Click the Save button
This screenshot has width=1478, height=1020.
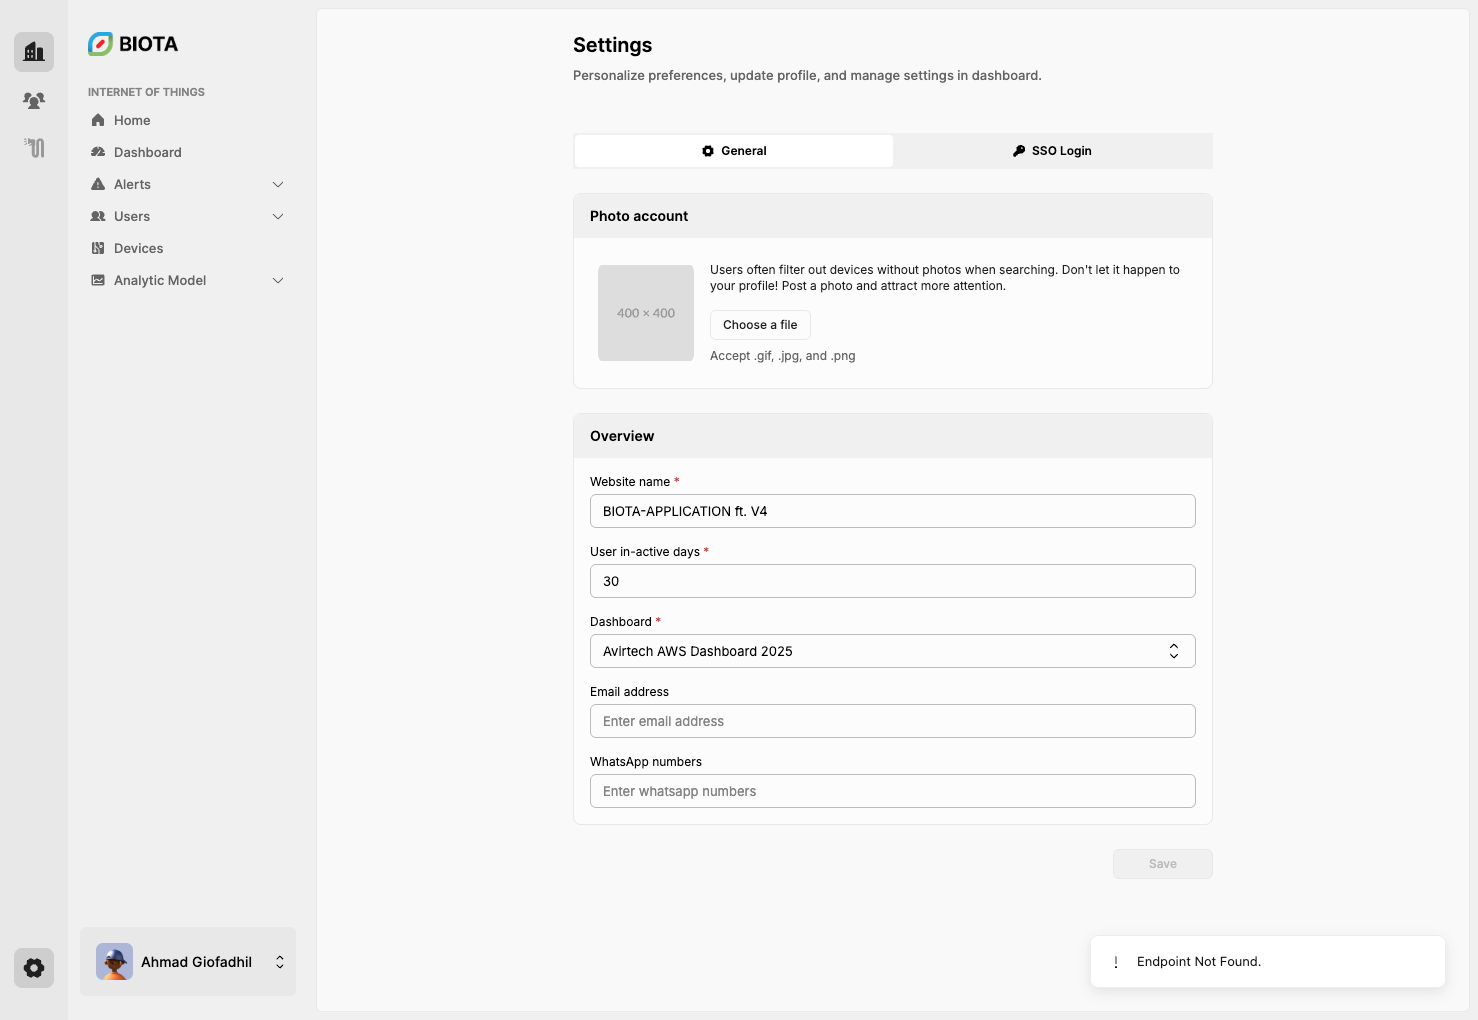tap(1162, 864)
